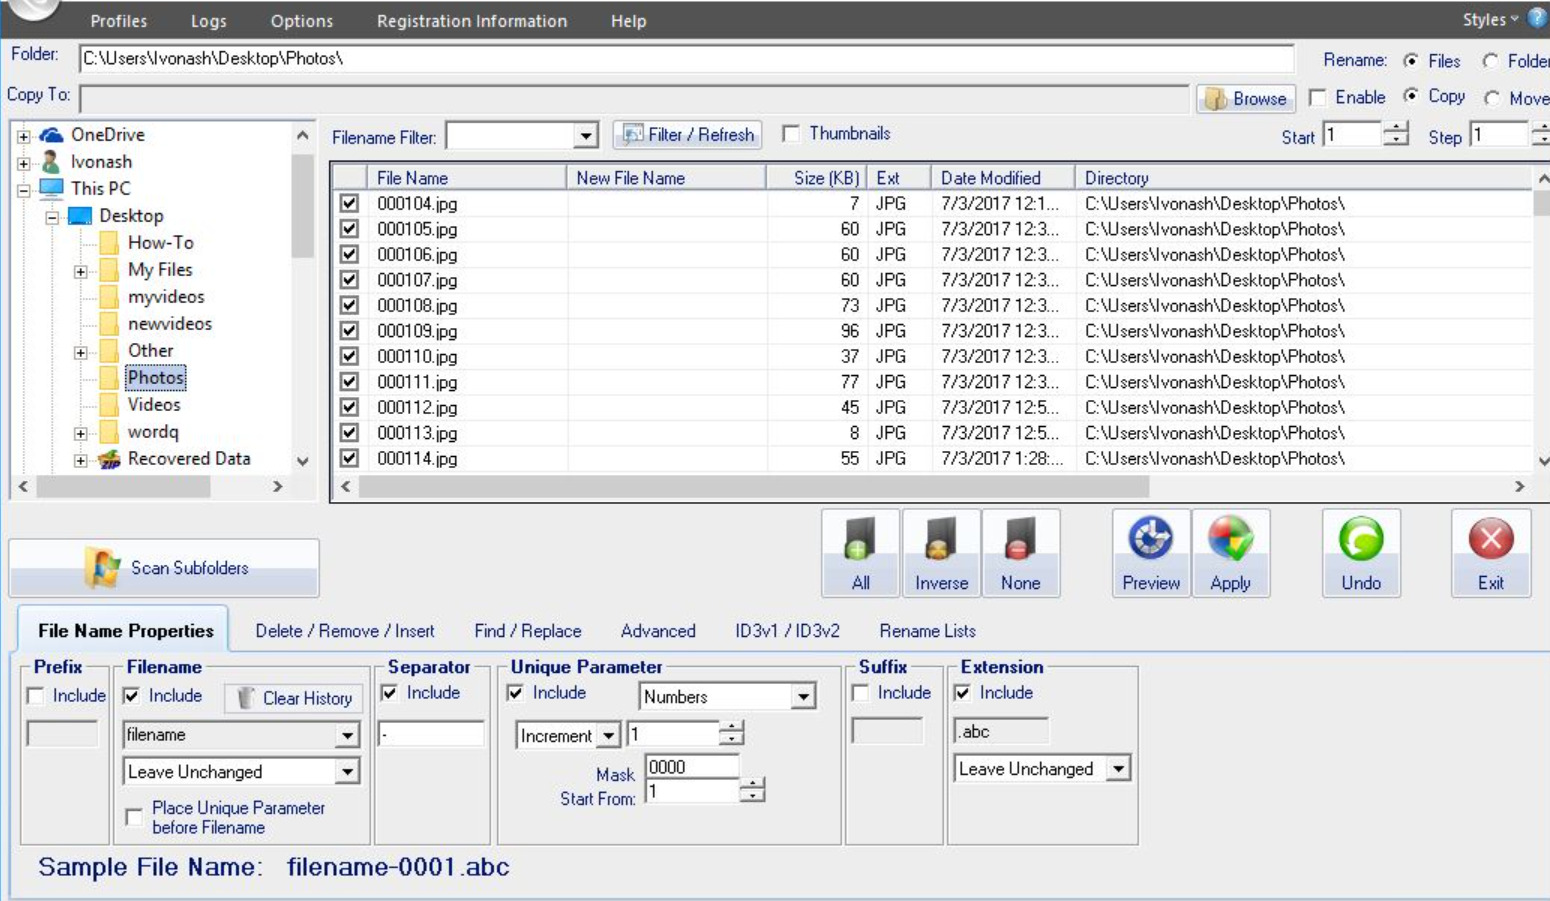
Task: Switch to the Find / Replace tab
Action: pos(528,631)
